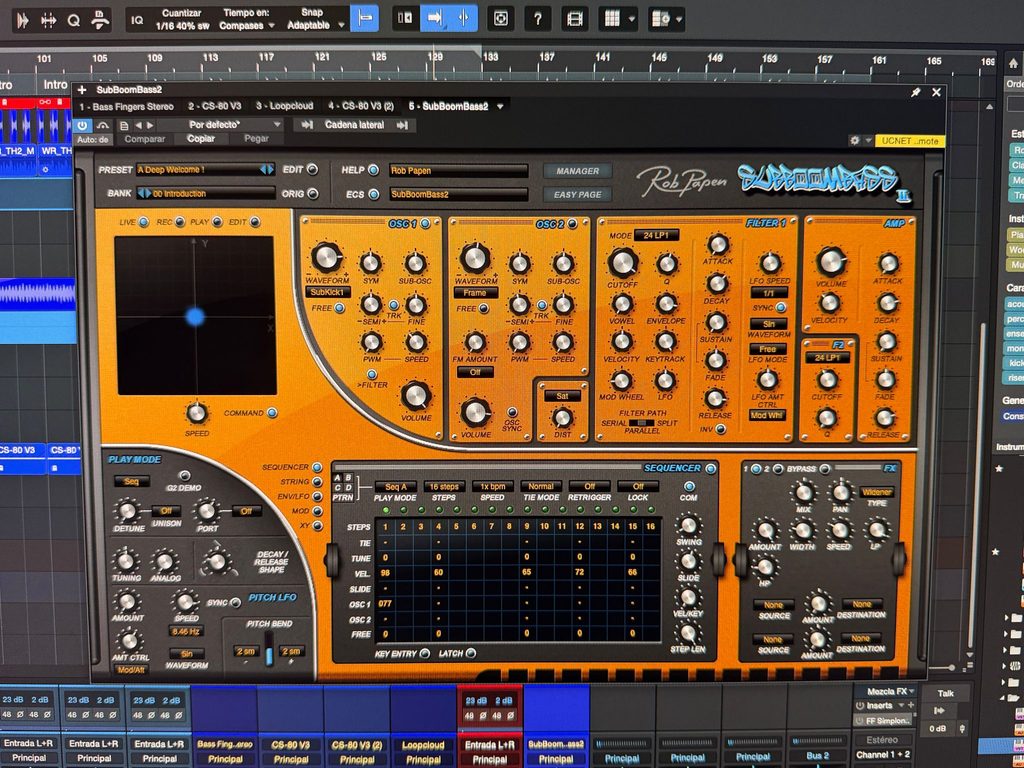Click the Pegar button
1024x768 pixels.
(256, 138)
